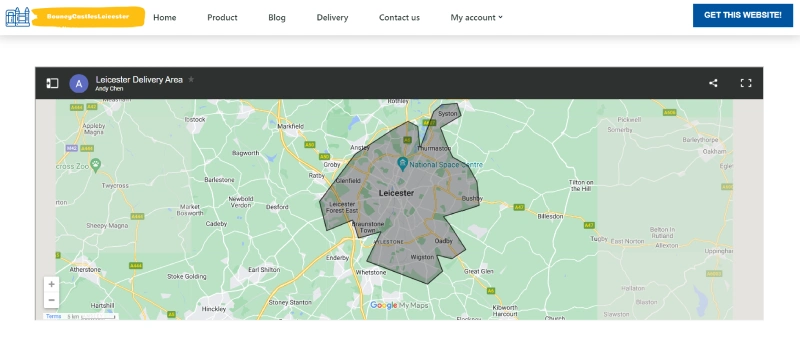This screenshot has height=363, width=800.
Task: Click the purple Andy Chen avatar icon
Action: [79, 84]
